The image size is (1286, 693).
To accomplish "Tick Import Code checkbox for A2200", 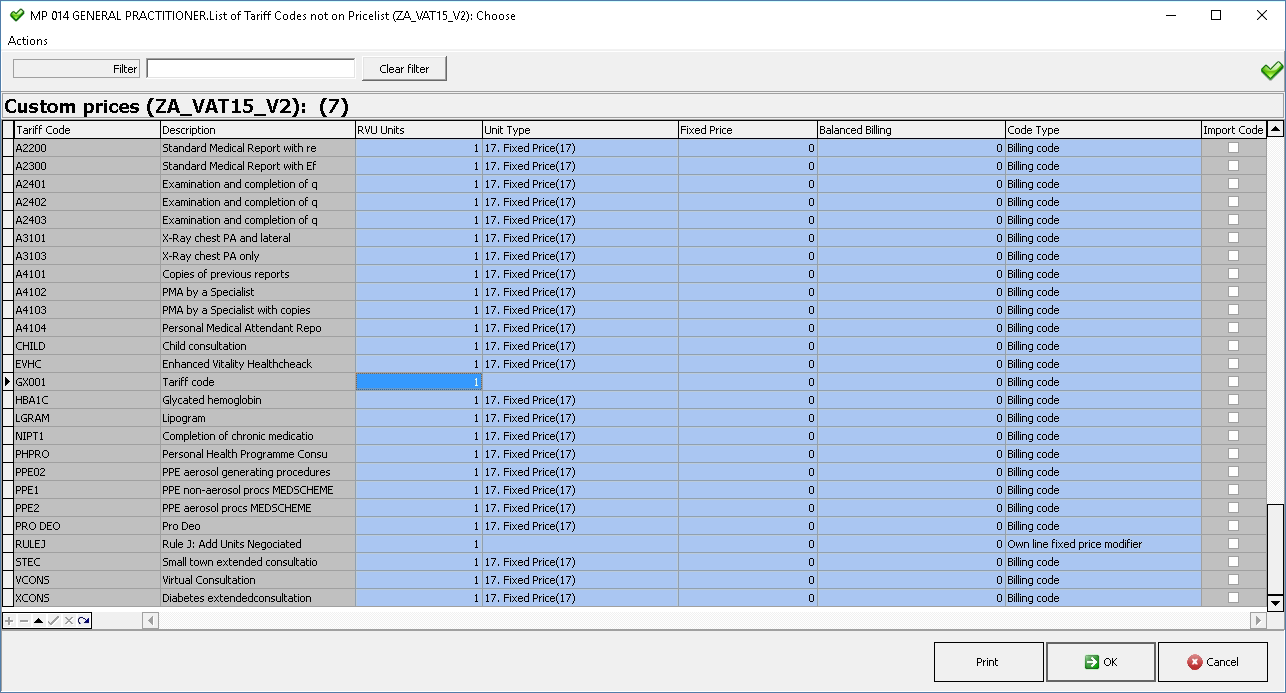I will (x=1233, y=148).
